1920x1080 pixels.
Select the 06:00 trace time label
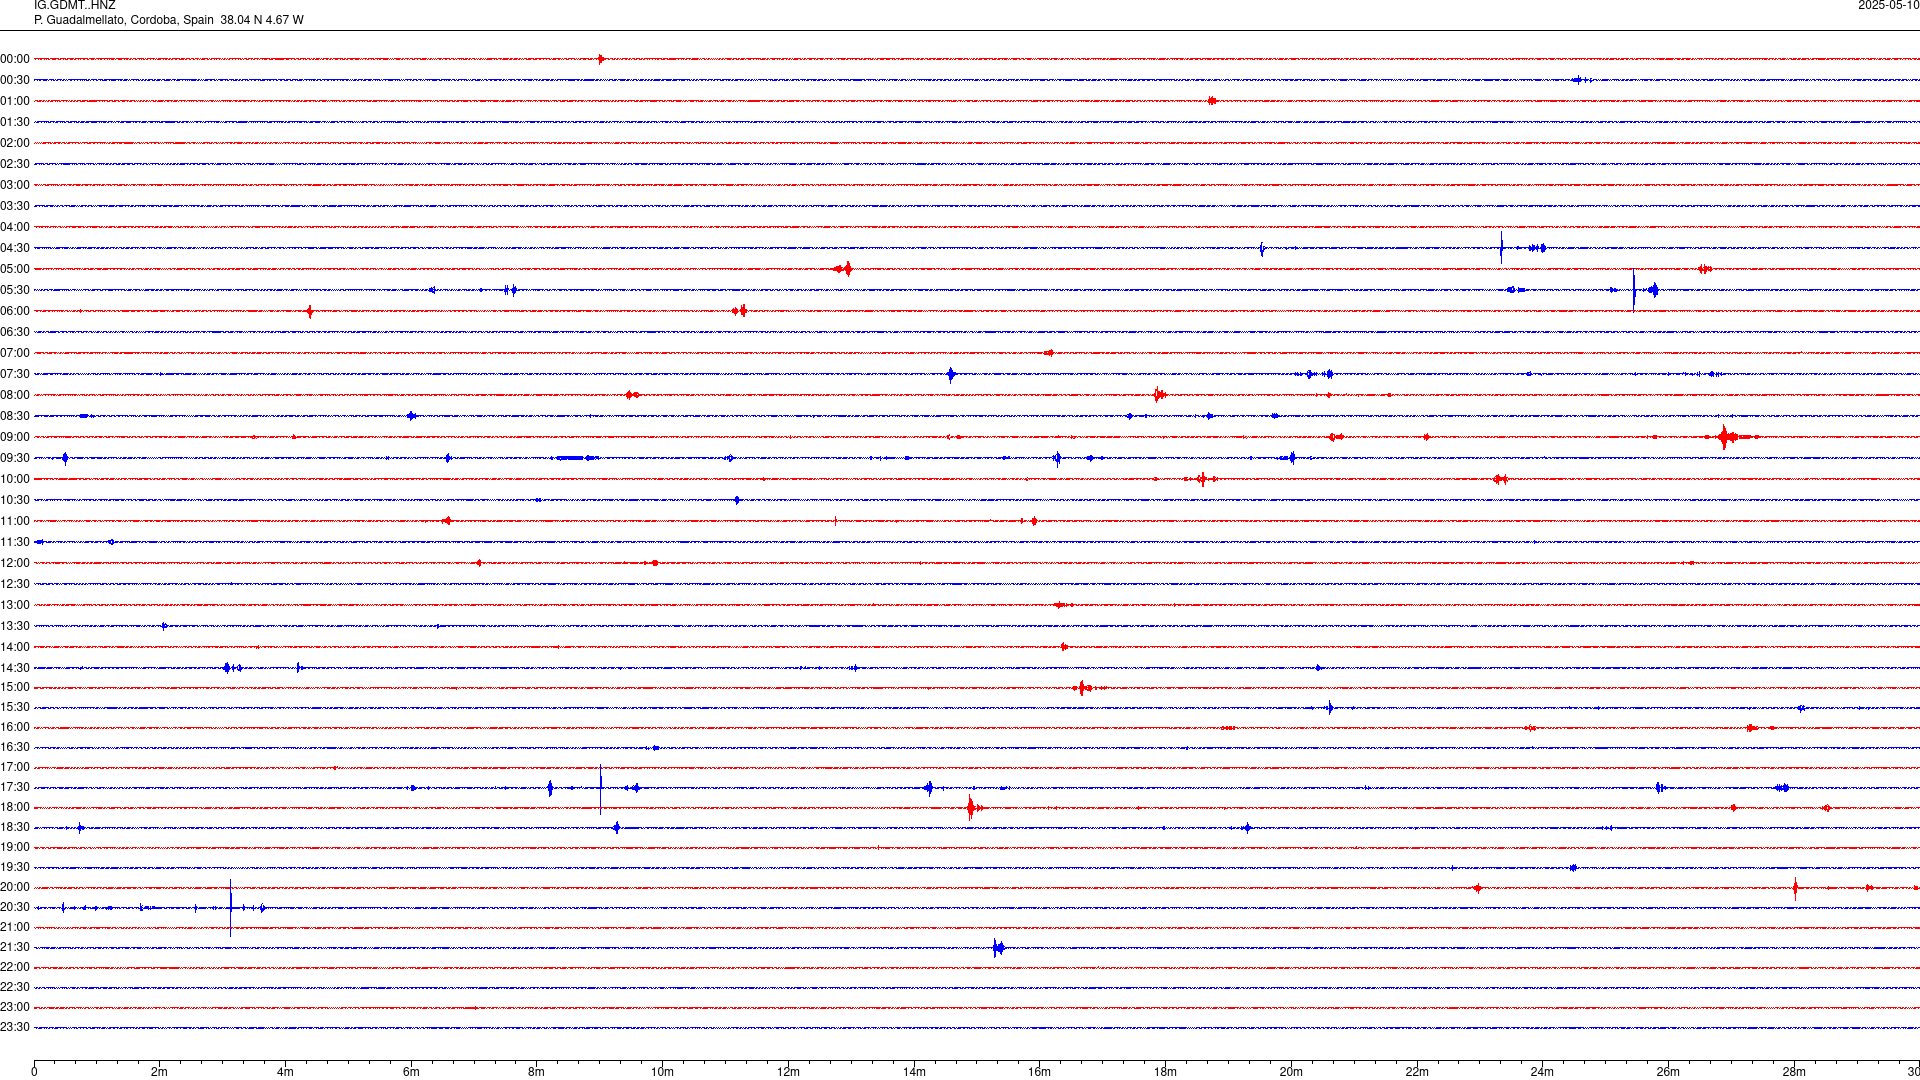(15, 311)
